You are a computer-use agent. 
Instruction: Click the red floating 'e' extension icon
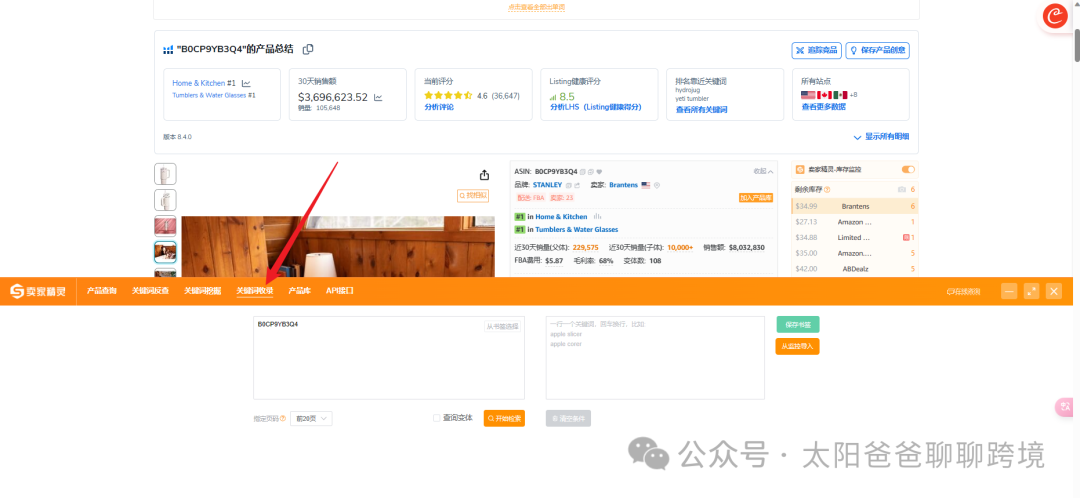(x=1055, y=16)
